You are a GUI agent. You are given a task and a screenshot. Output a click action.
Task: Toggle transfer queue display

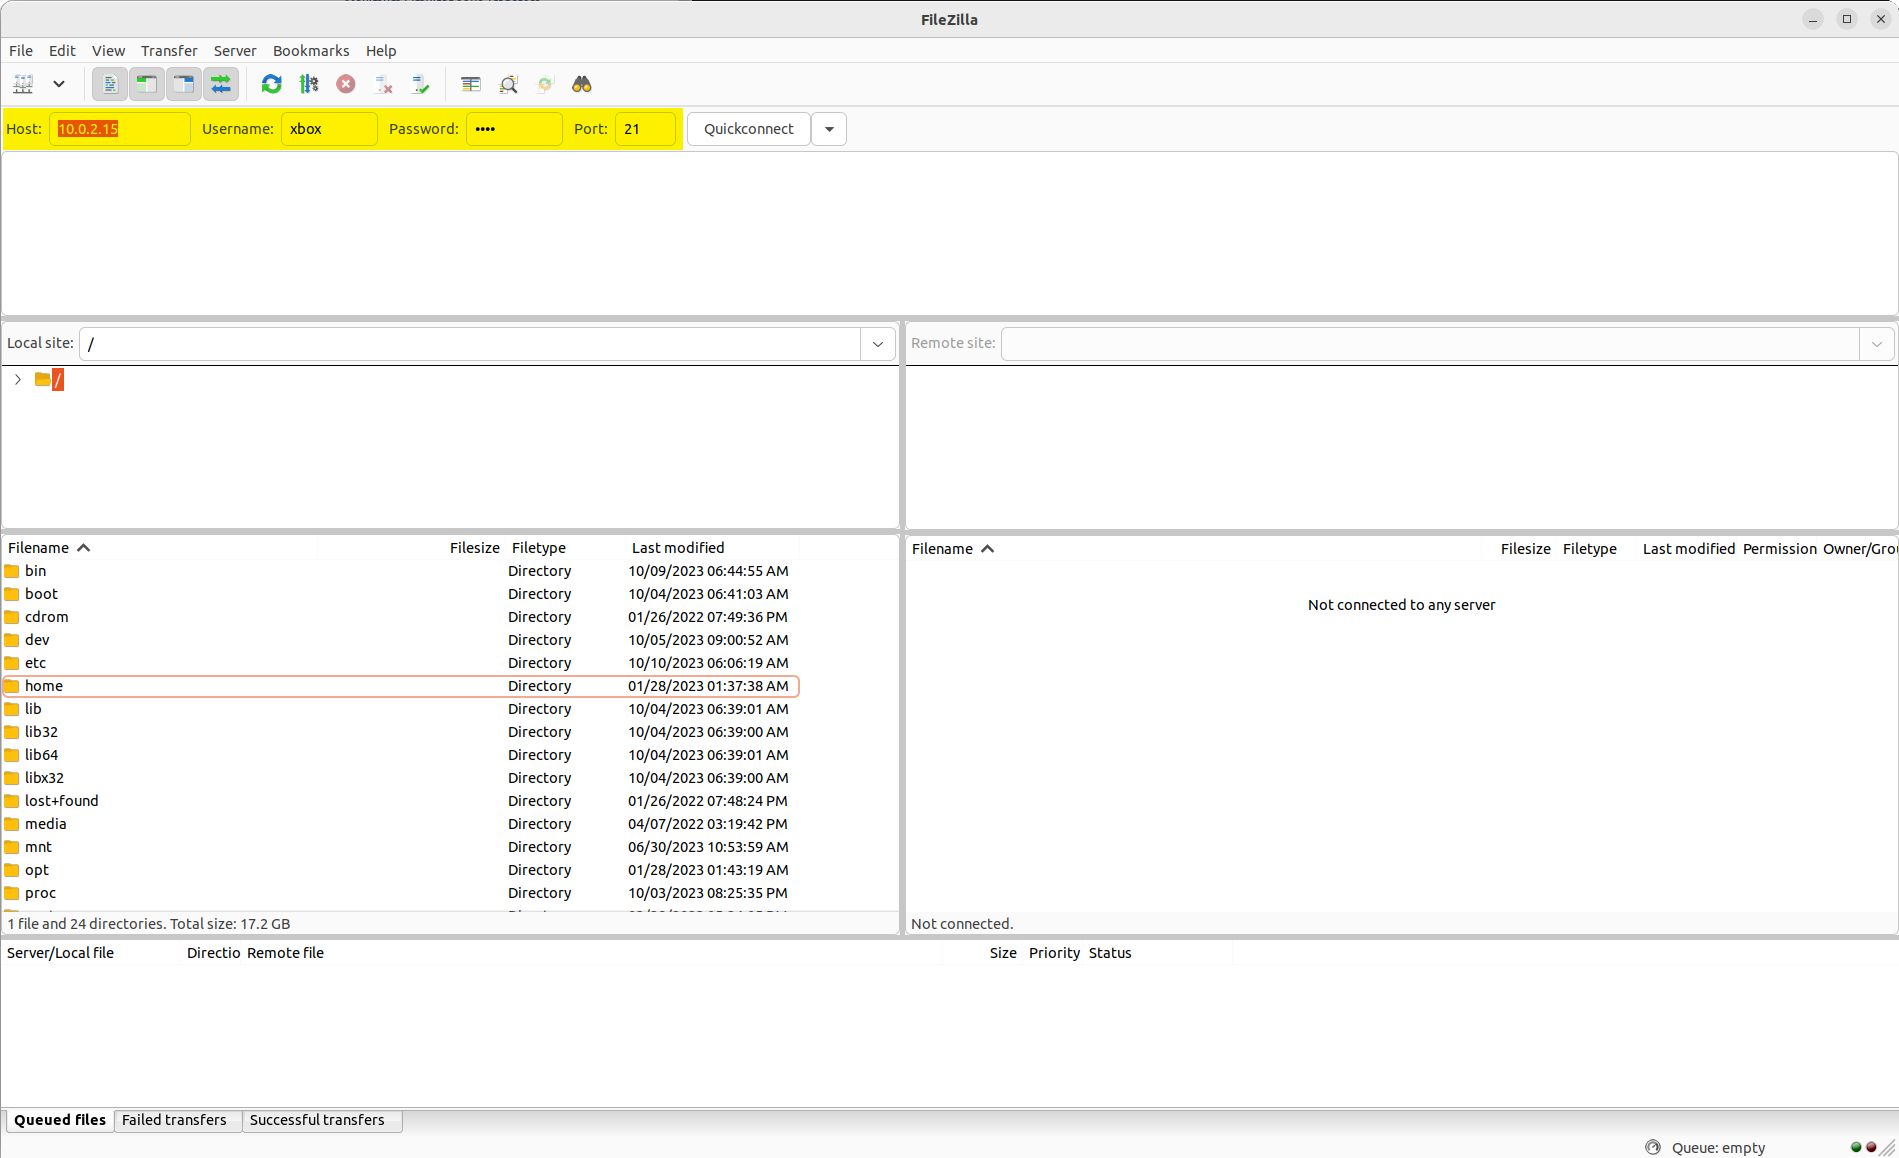[221, 84]
